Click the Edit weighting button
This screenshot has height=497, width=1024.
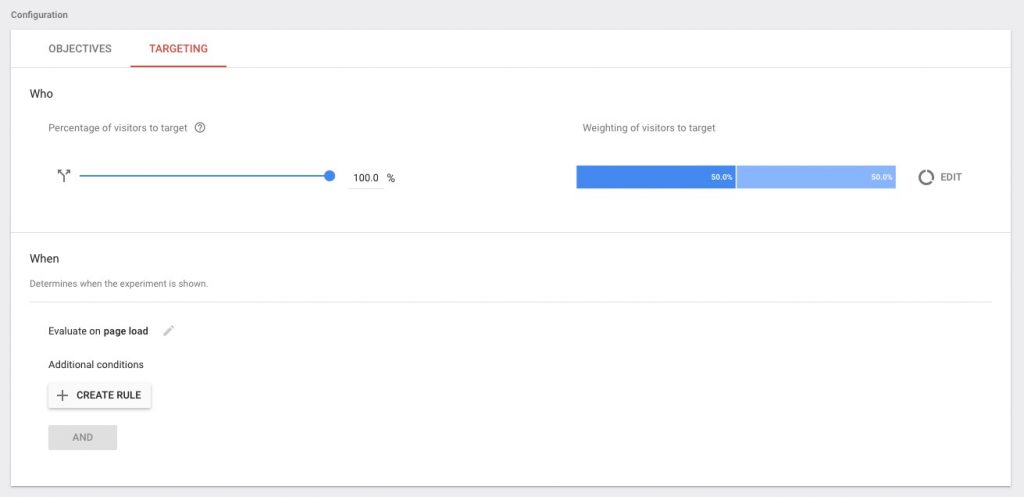pos(940,177)
